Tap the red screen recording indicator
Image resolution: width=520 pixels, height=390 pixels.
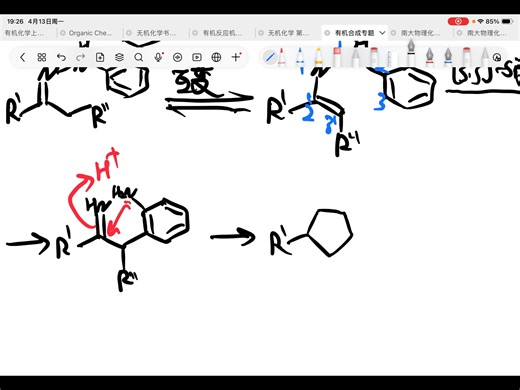pyautogui.click(x=458, y=21)
